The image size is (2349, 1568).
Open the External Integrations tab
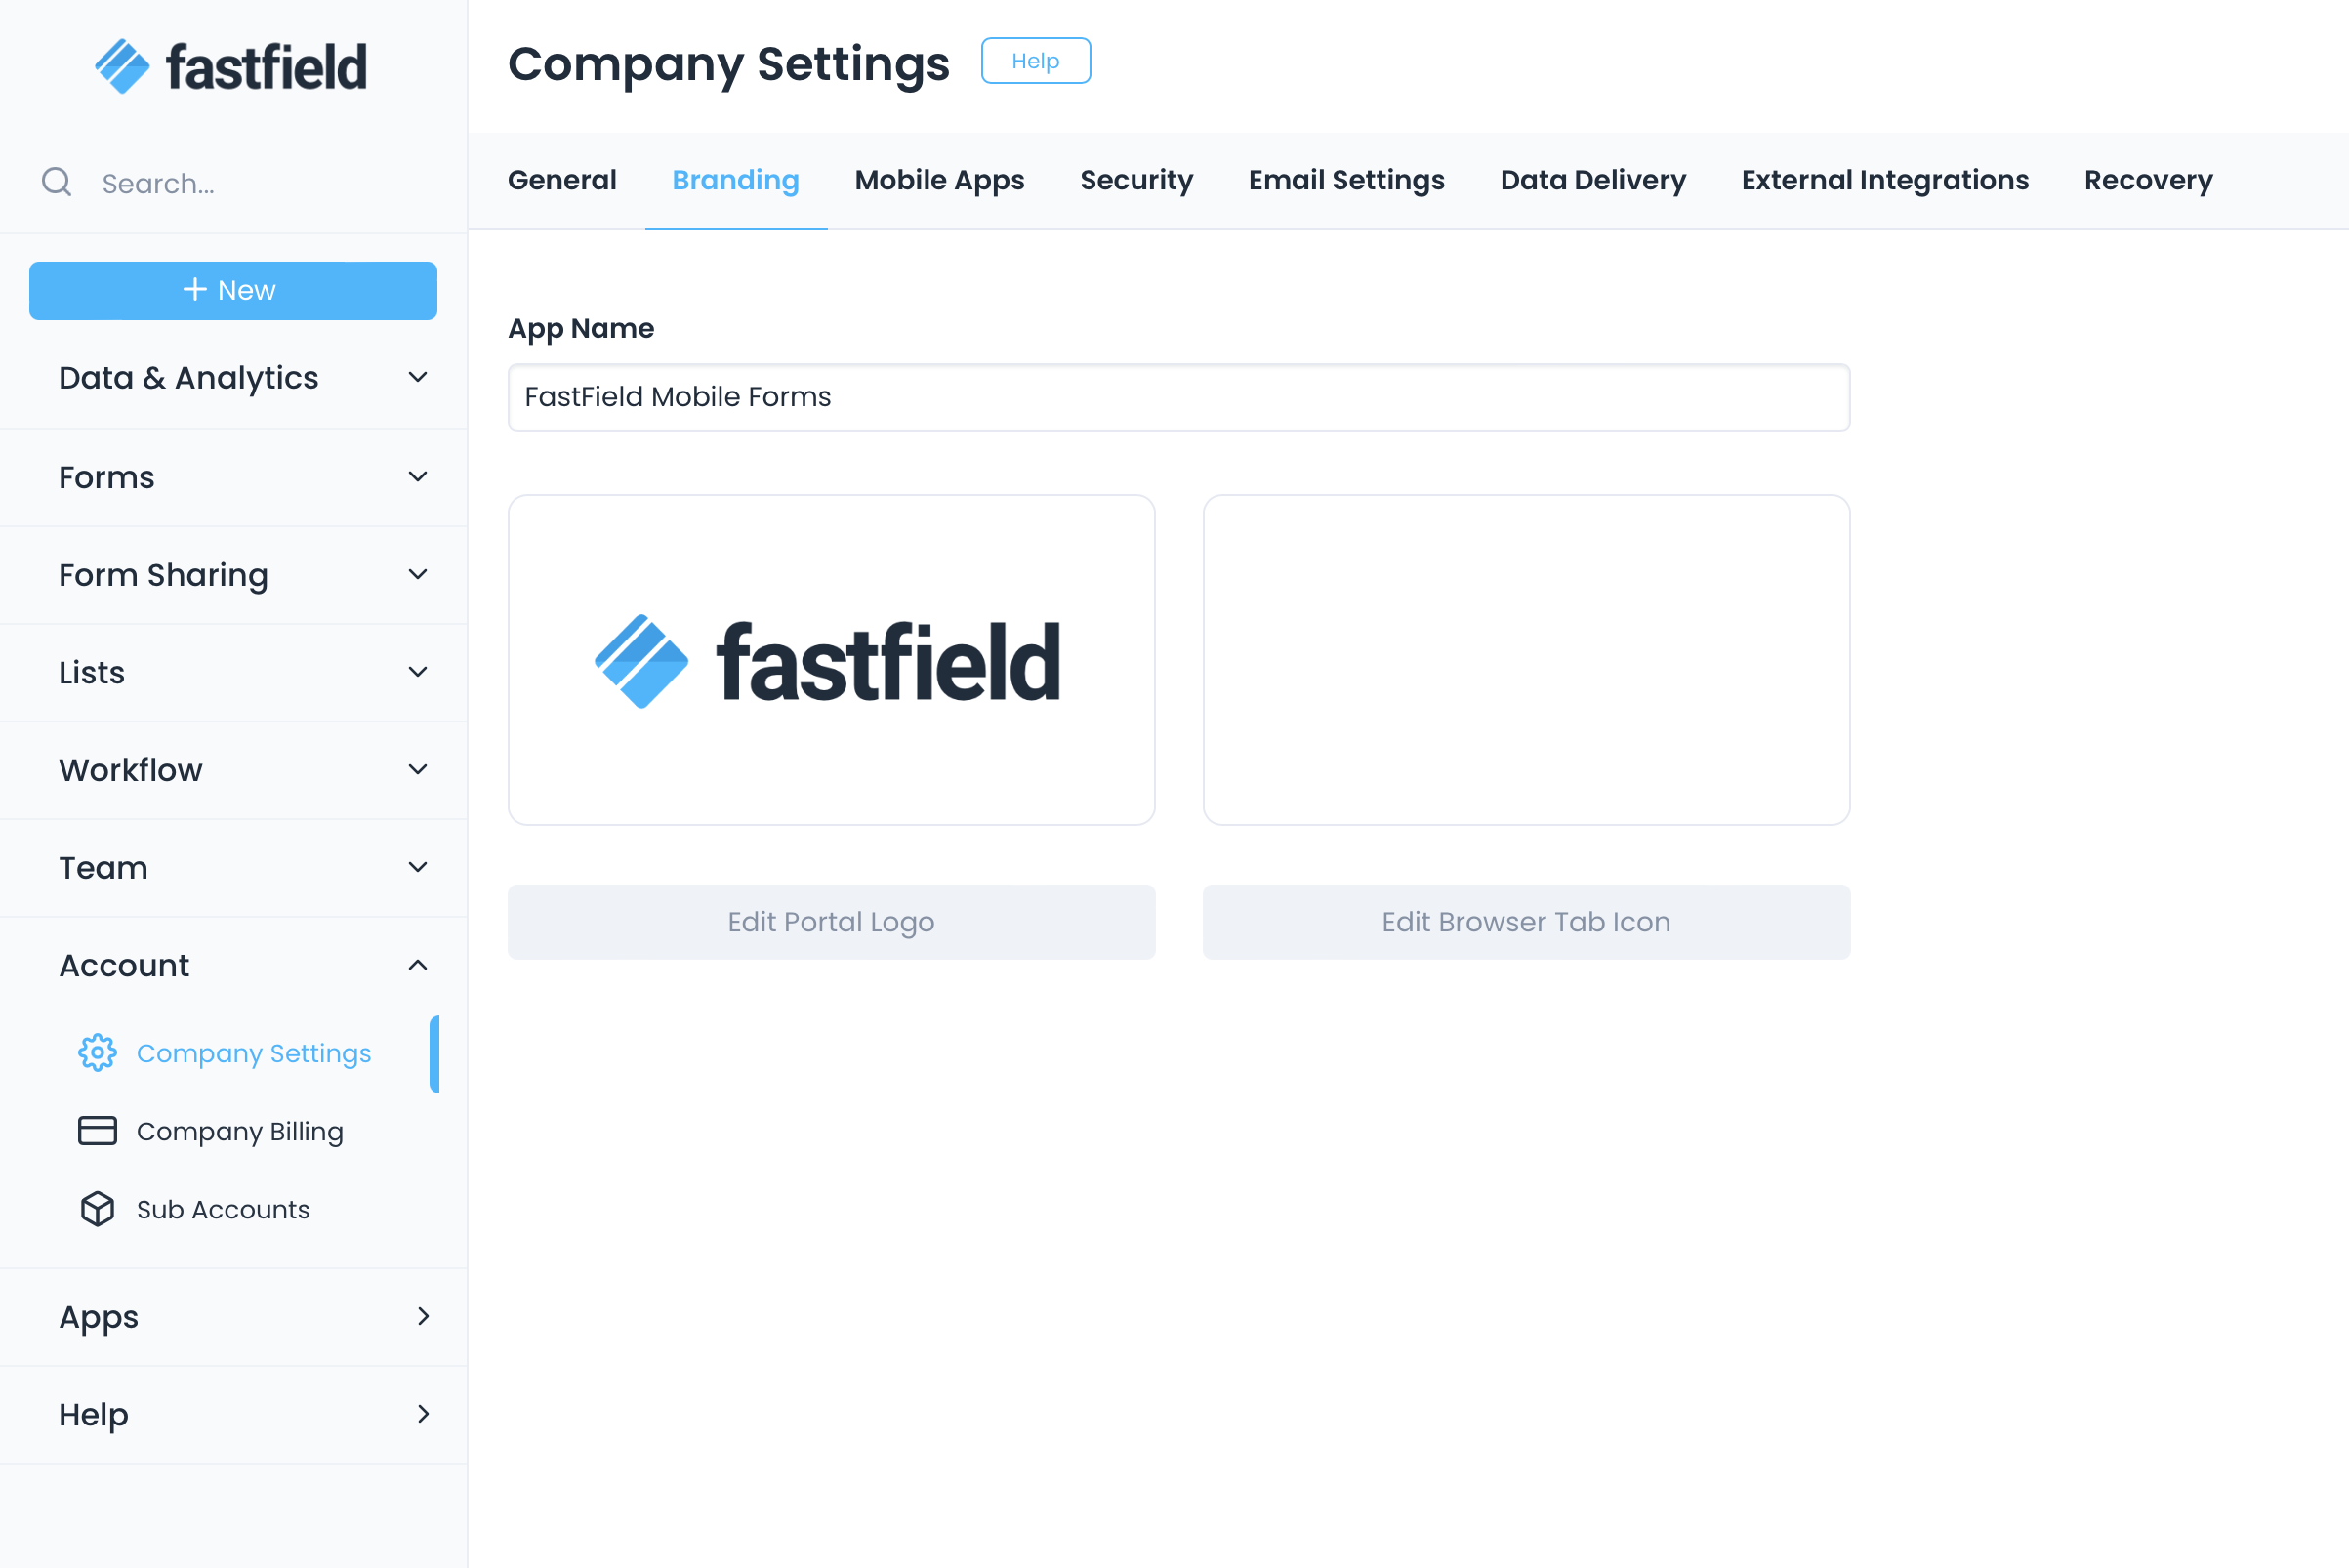coord(1885,180)
